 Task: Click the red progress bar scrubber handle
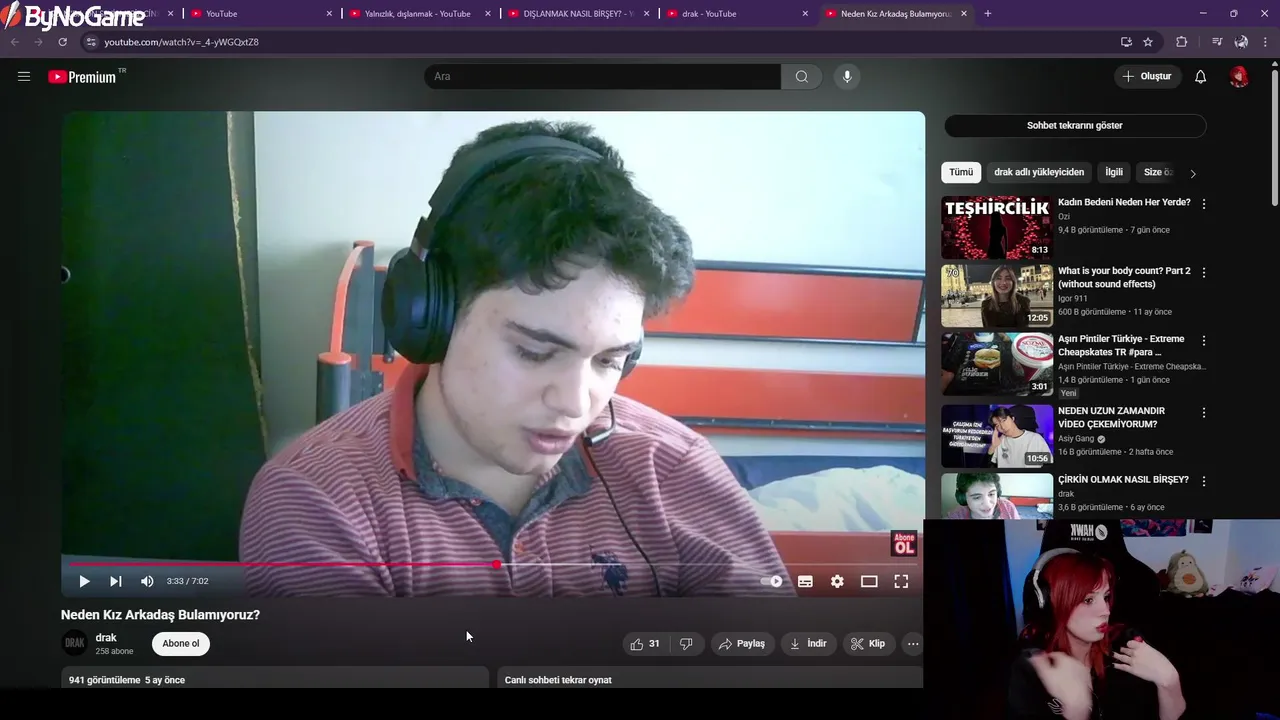tap(497, 565)
